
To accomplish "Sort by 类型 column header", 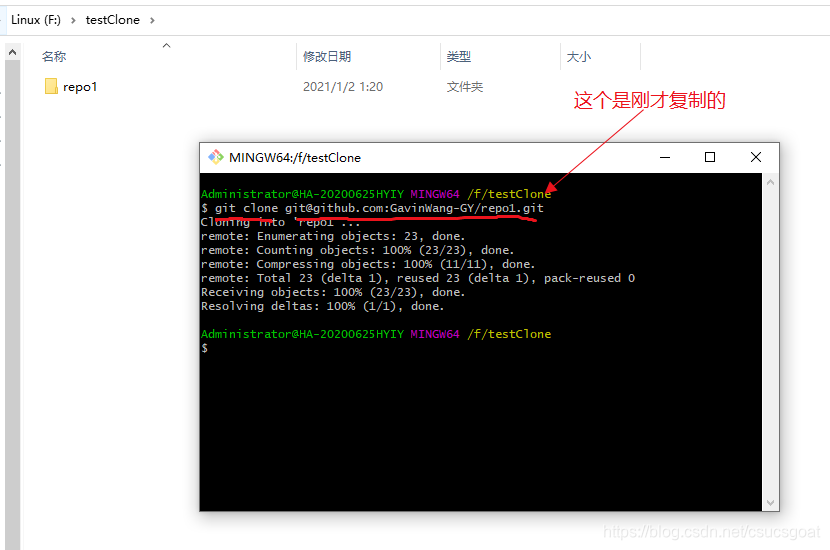I will (458, 57).
